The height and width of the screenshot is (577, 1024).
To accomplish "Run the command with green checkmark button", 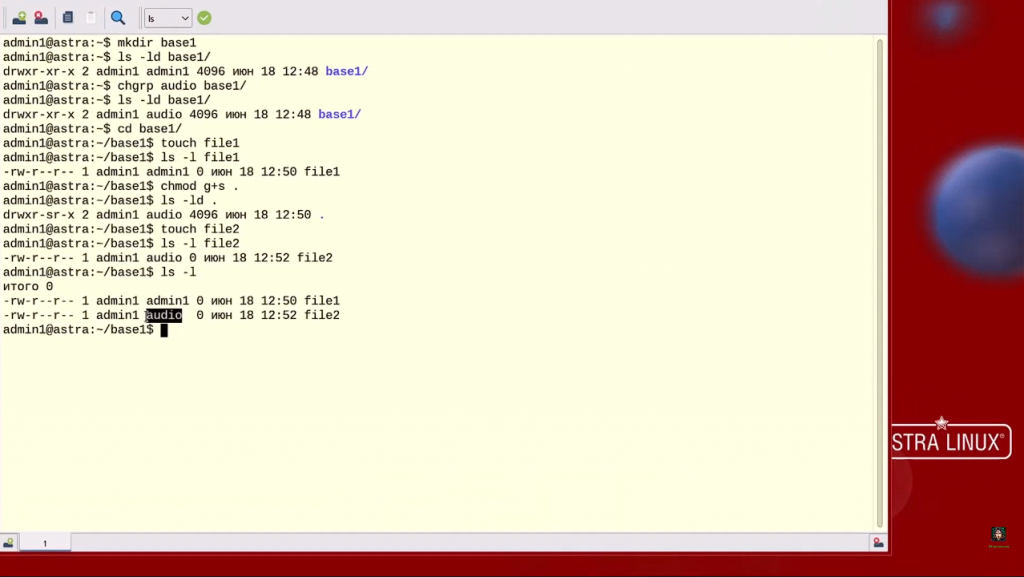I will pyautogui.click(x=204, y=18).
